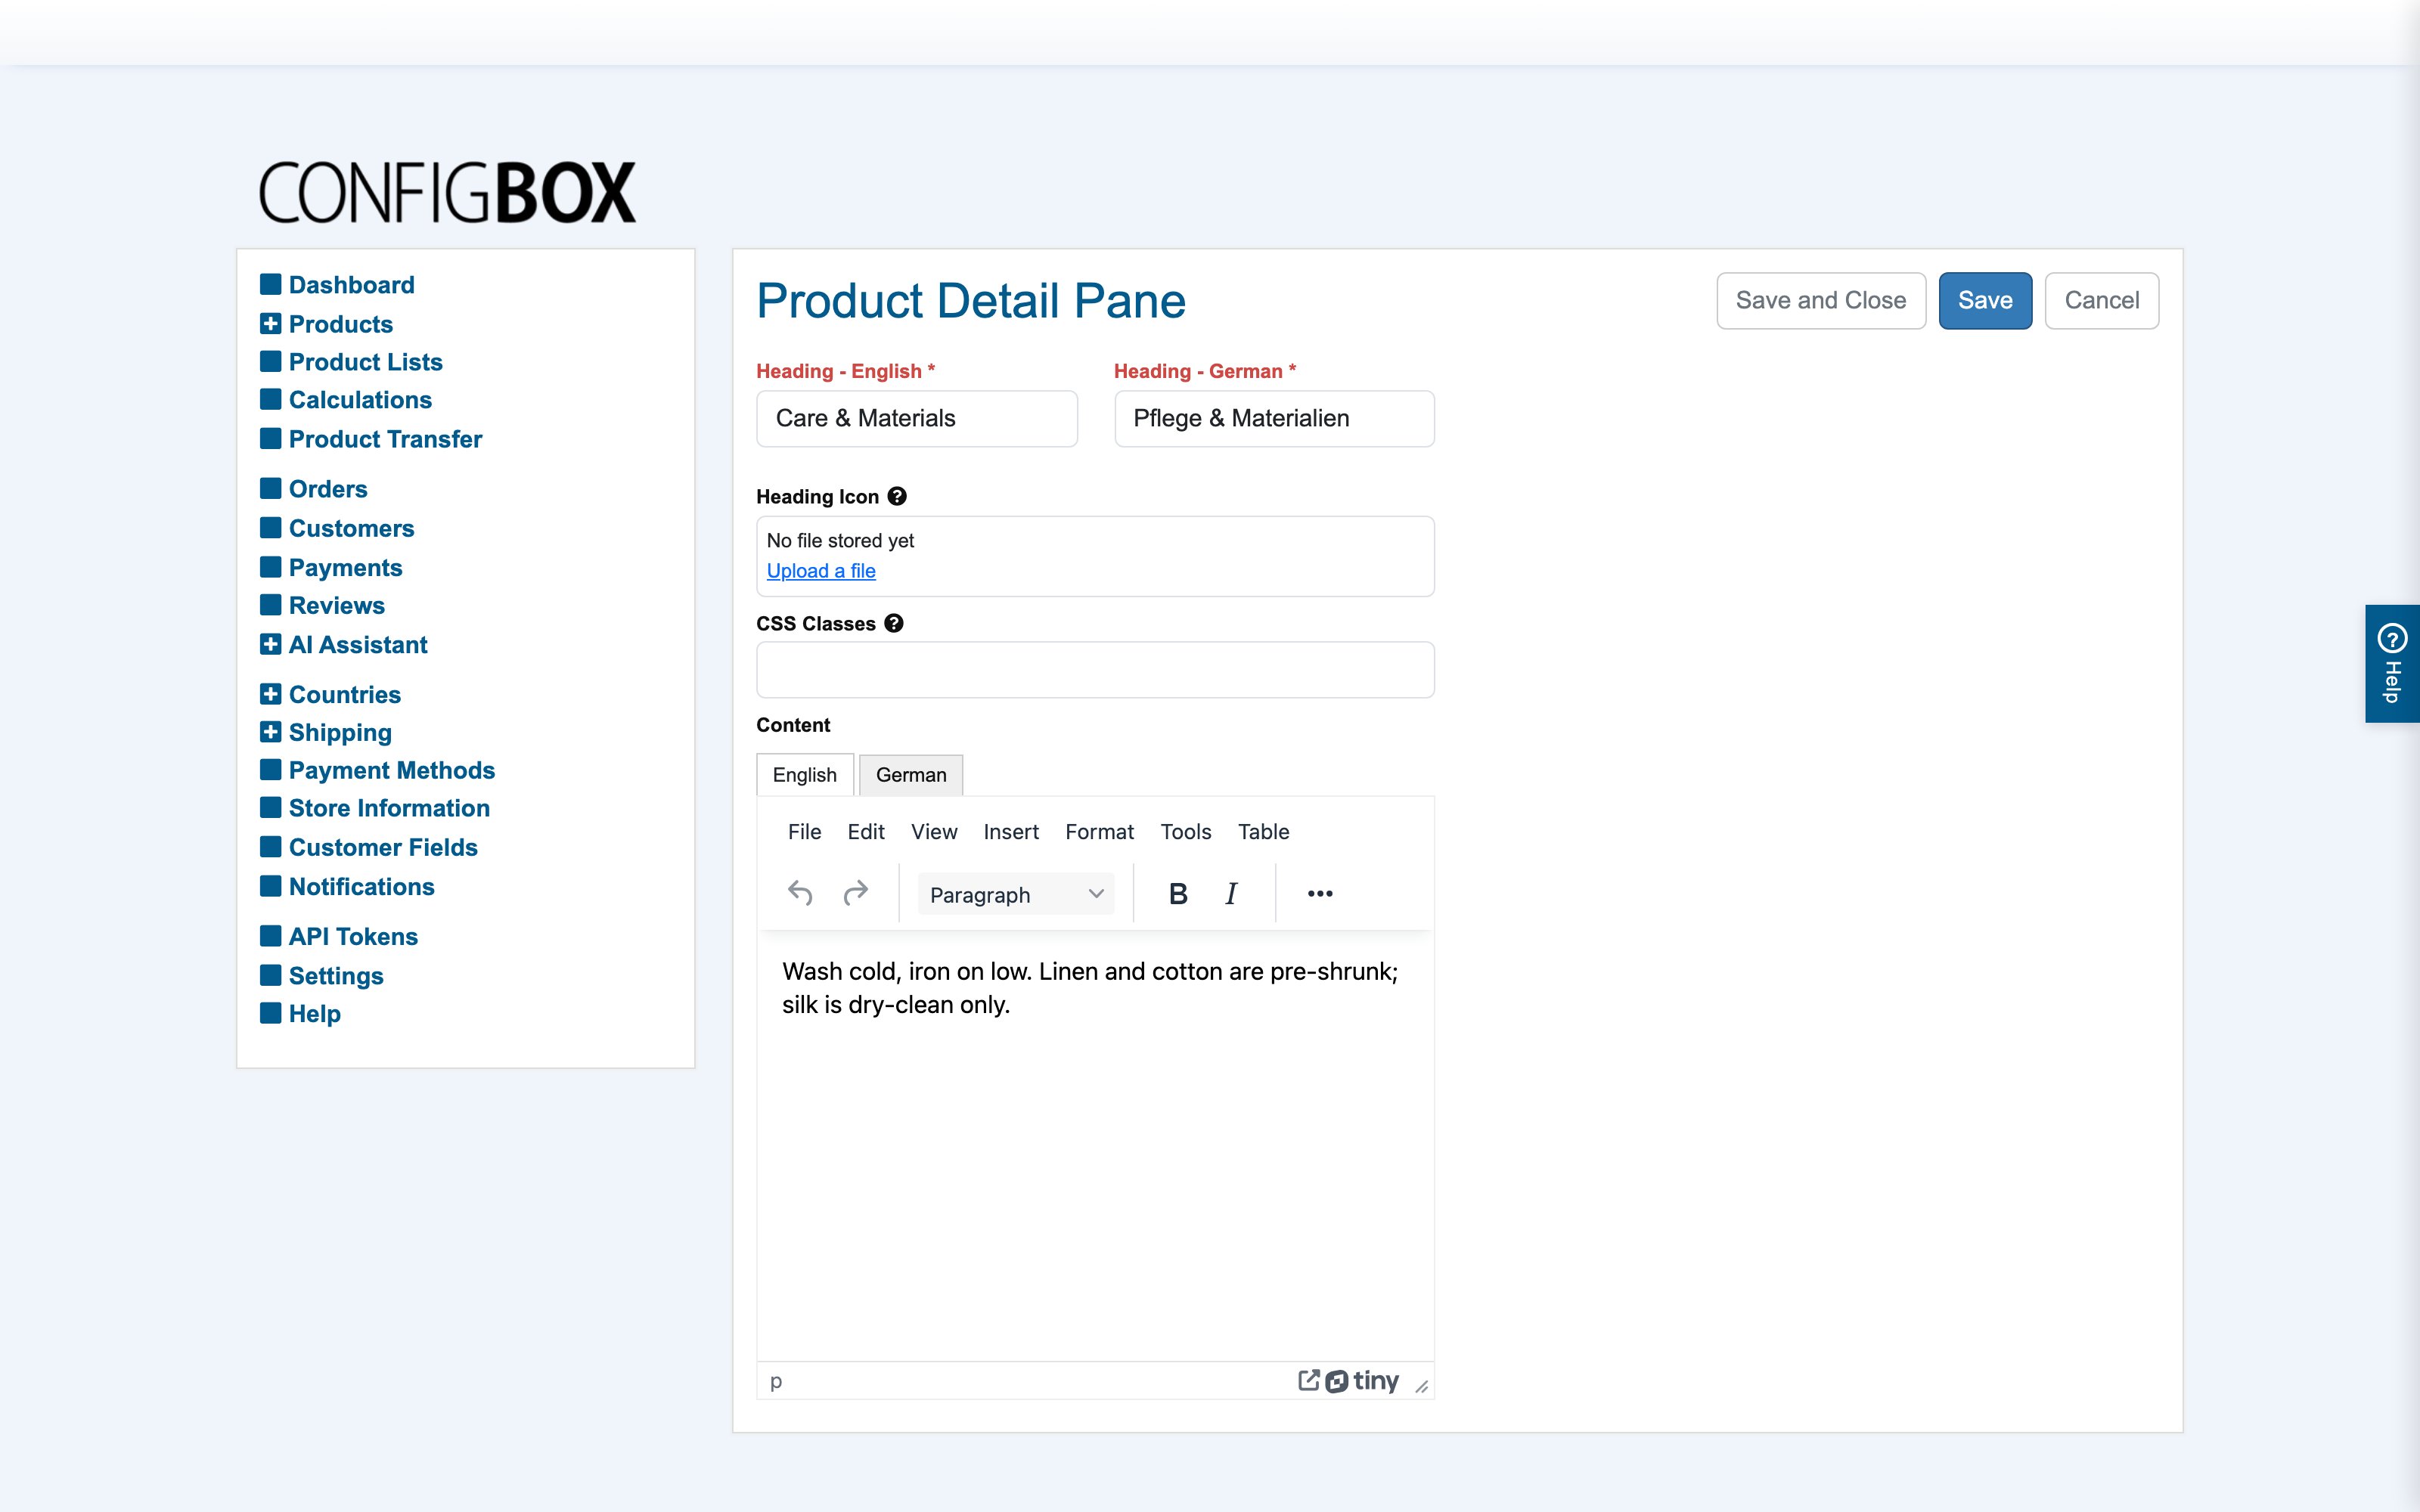Click the square icon beside Notifications
Image resolution: width=2420 pixels, height=1512 pixels.
(x=270, y=886)
